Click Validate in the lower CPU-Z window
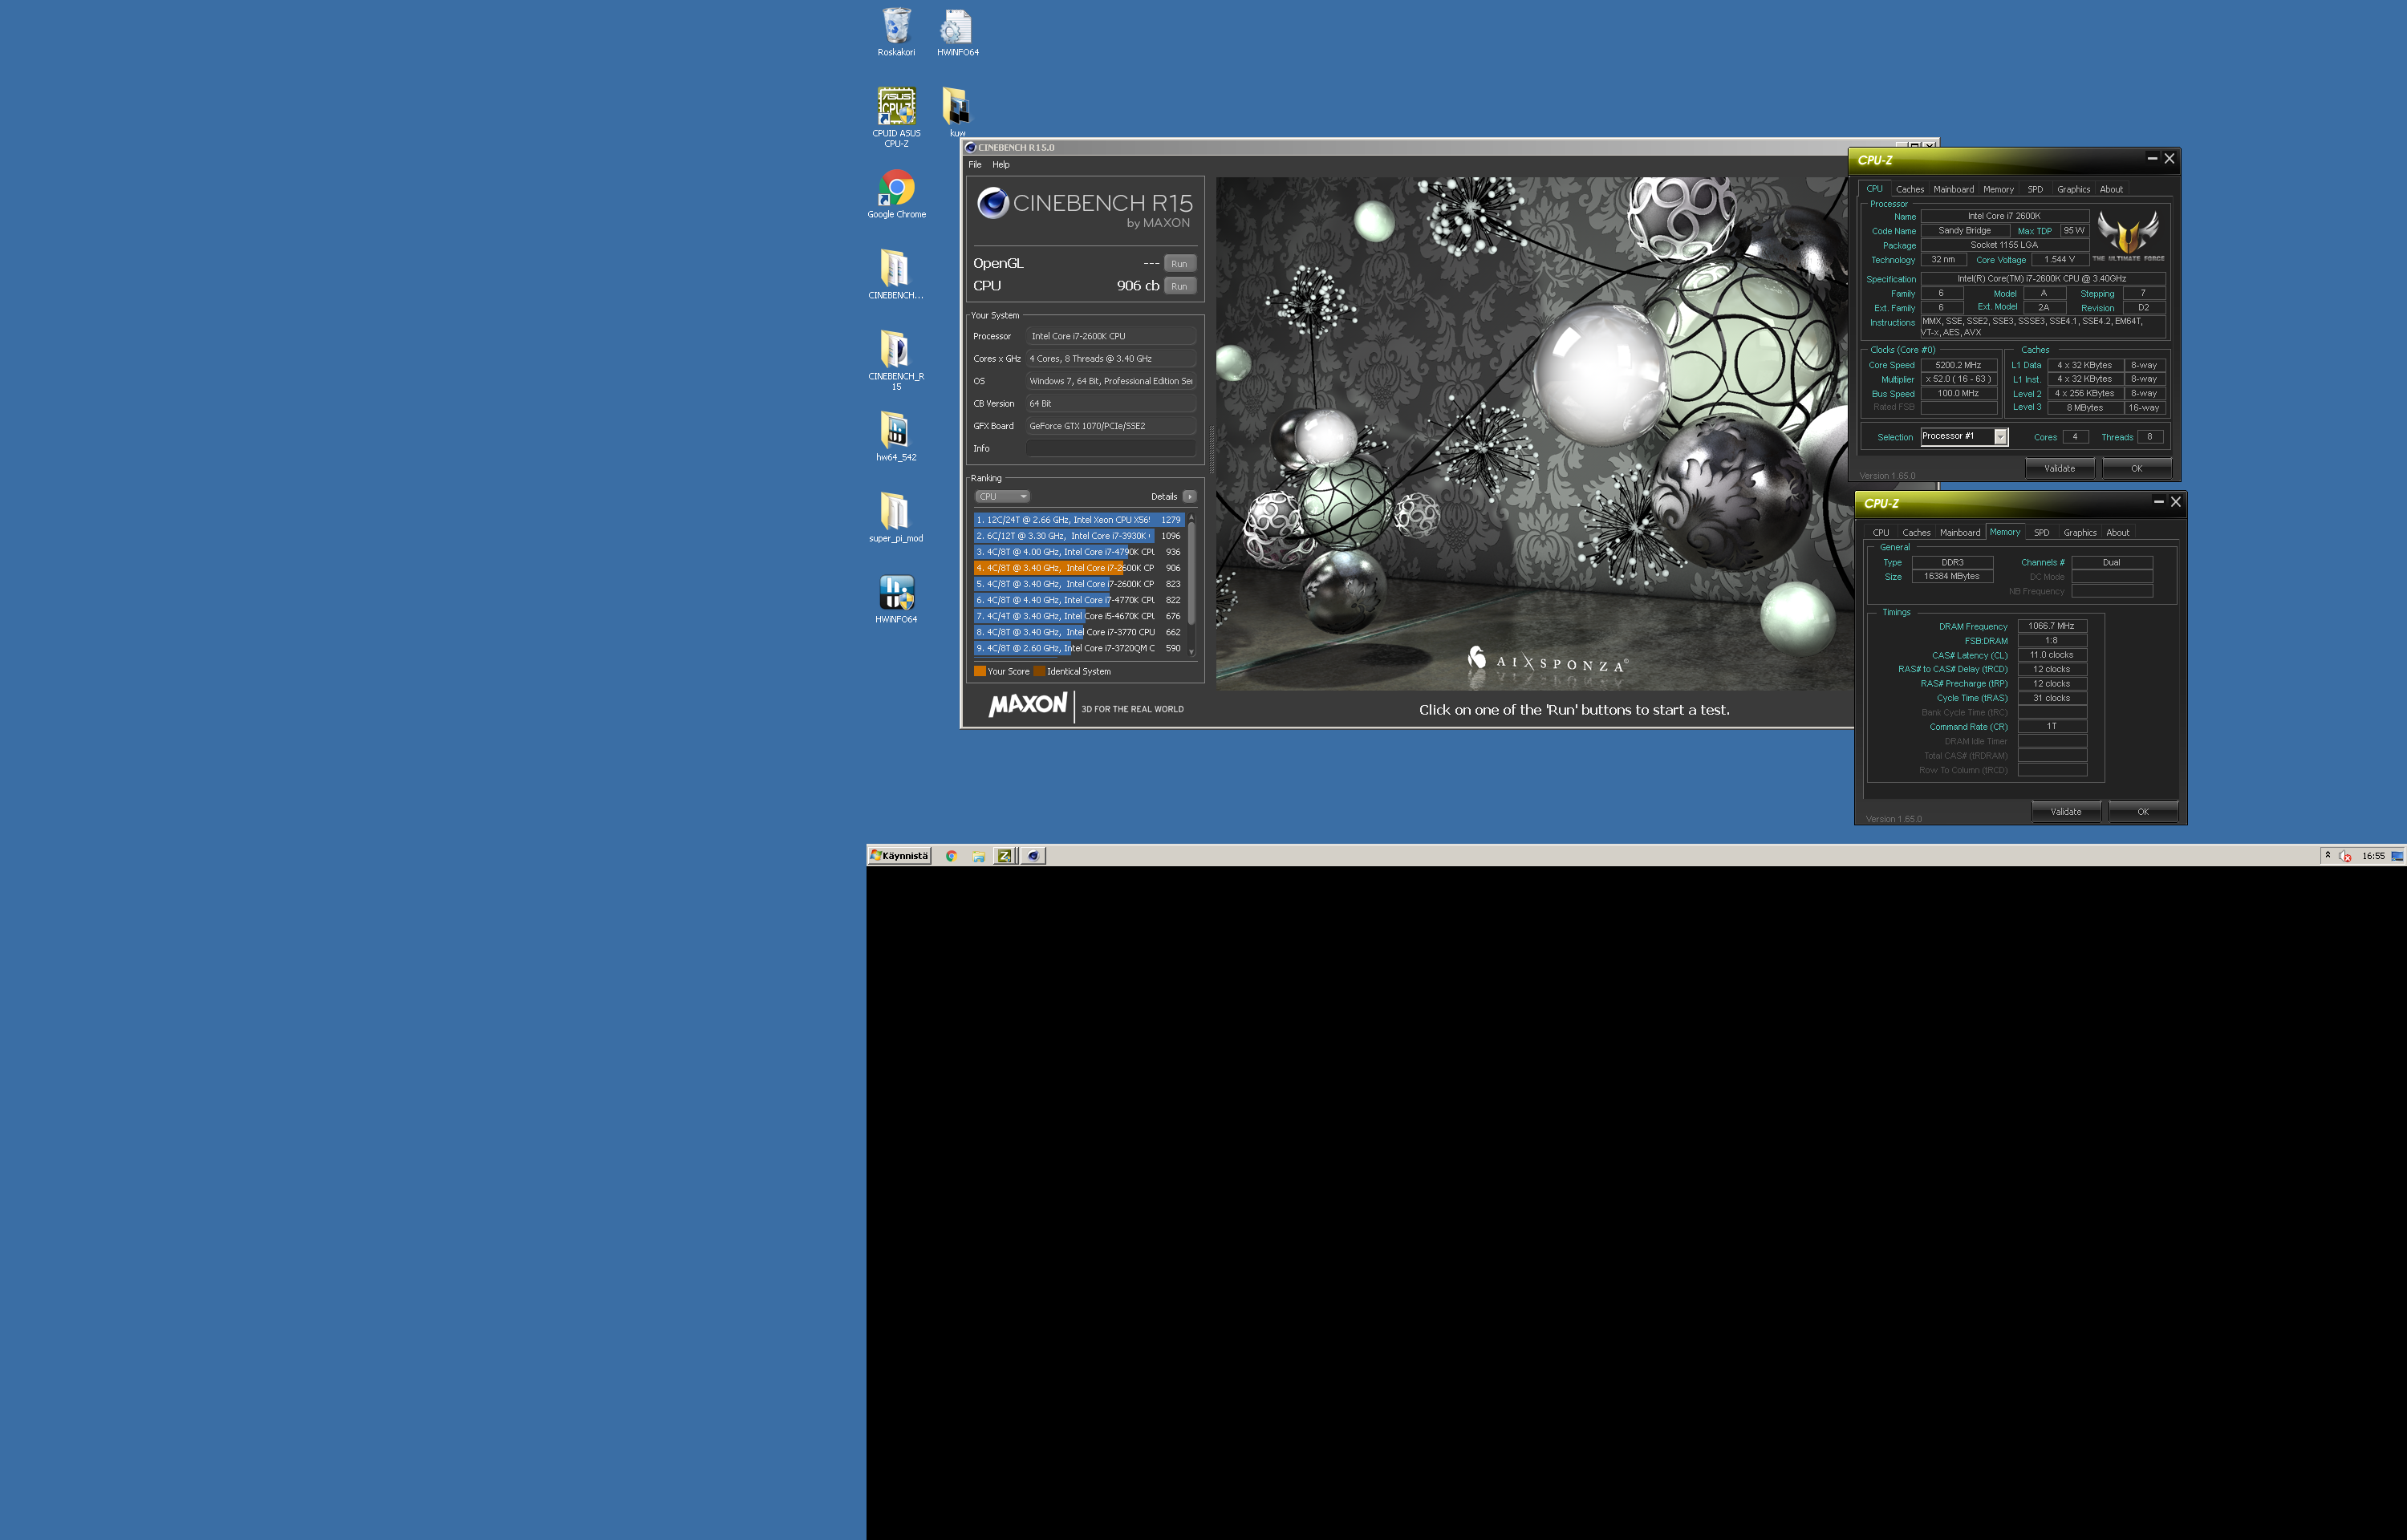This screenshot has width=2407, height=1540. (x=2065, y=811)
